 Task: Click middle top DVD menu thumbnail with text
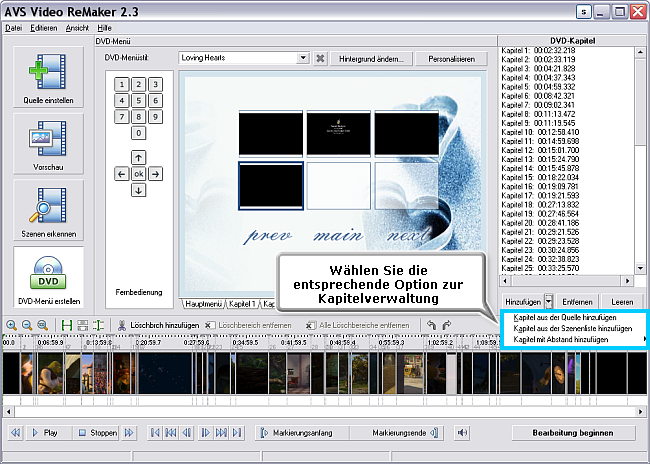[339, 134]
